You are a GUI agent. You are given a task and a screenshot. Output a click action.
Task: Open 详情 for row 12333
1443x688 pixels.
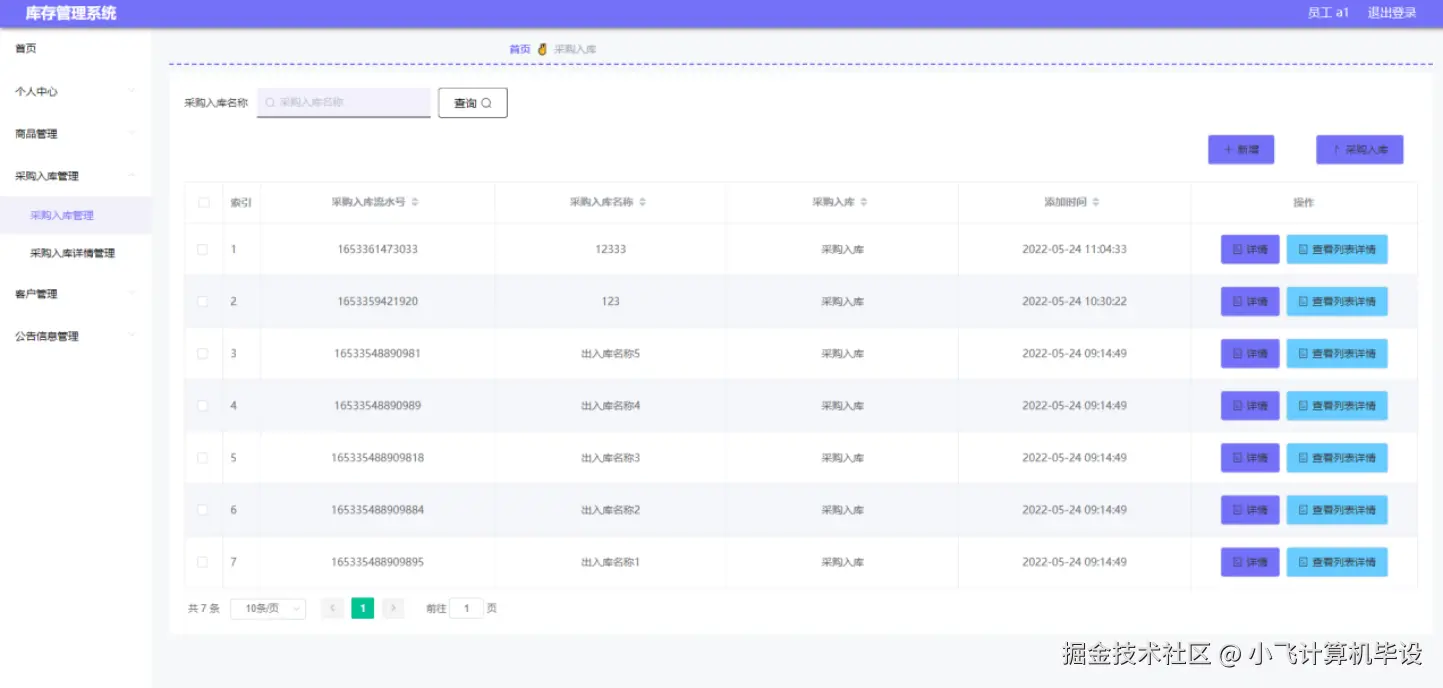[1250, 249]
